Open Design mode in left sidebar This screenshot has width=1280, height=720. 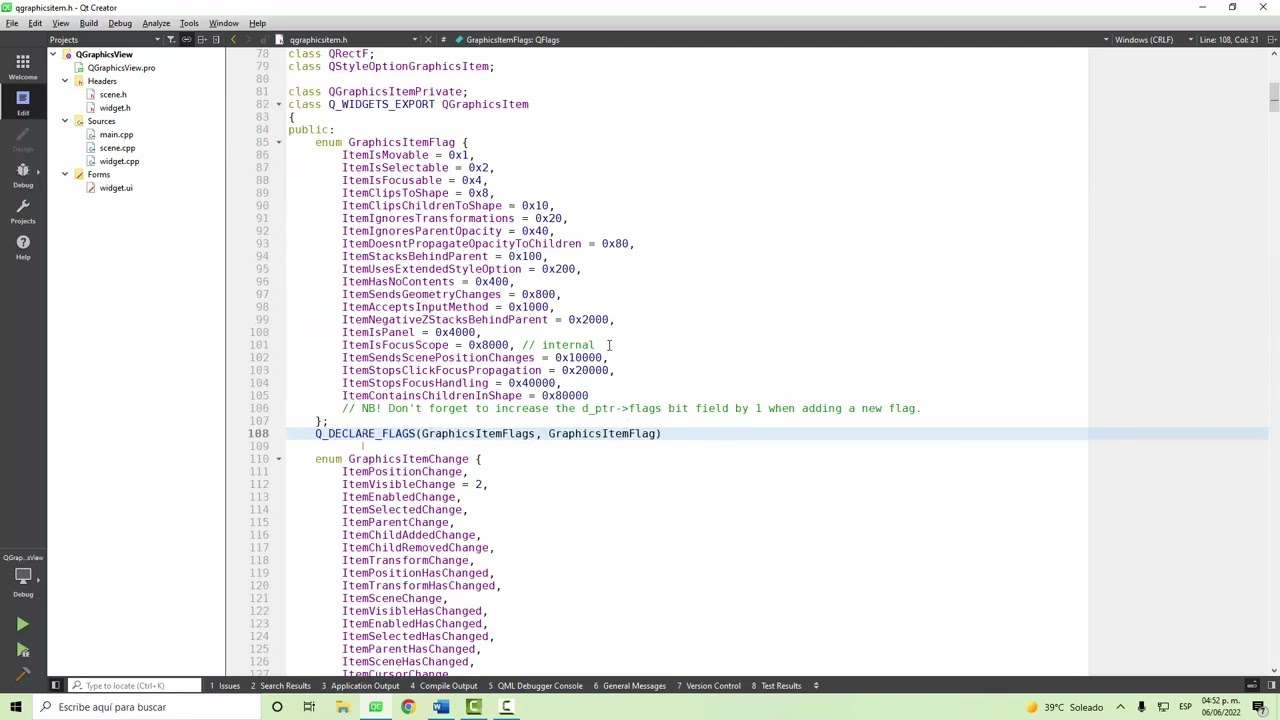coord(22,138)
